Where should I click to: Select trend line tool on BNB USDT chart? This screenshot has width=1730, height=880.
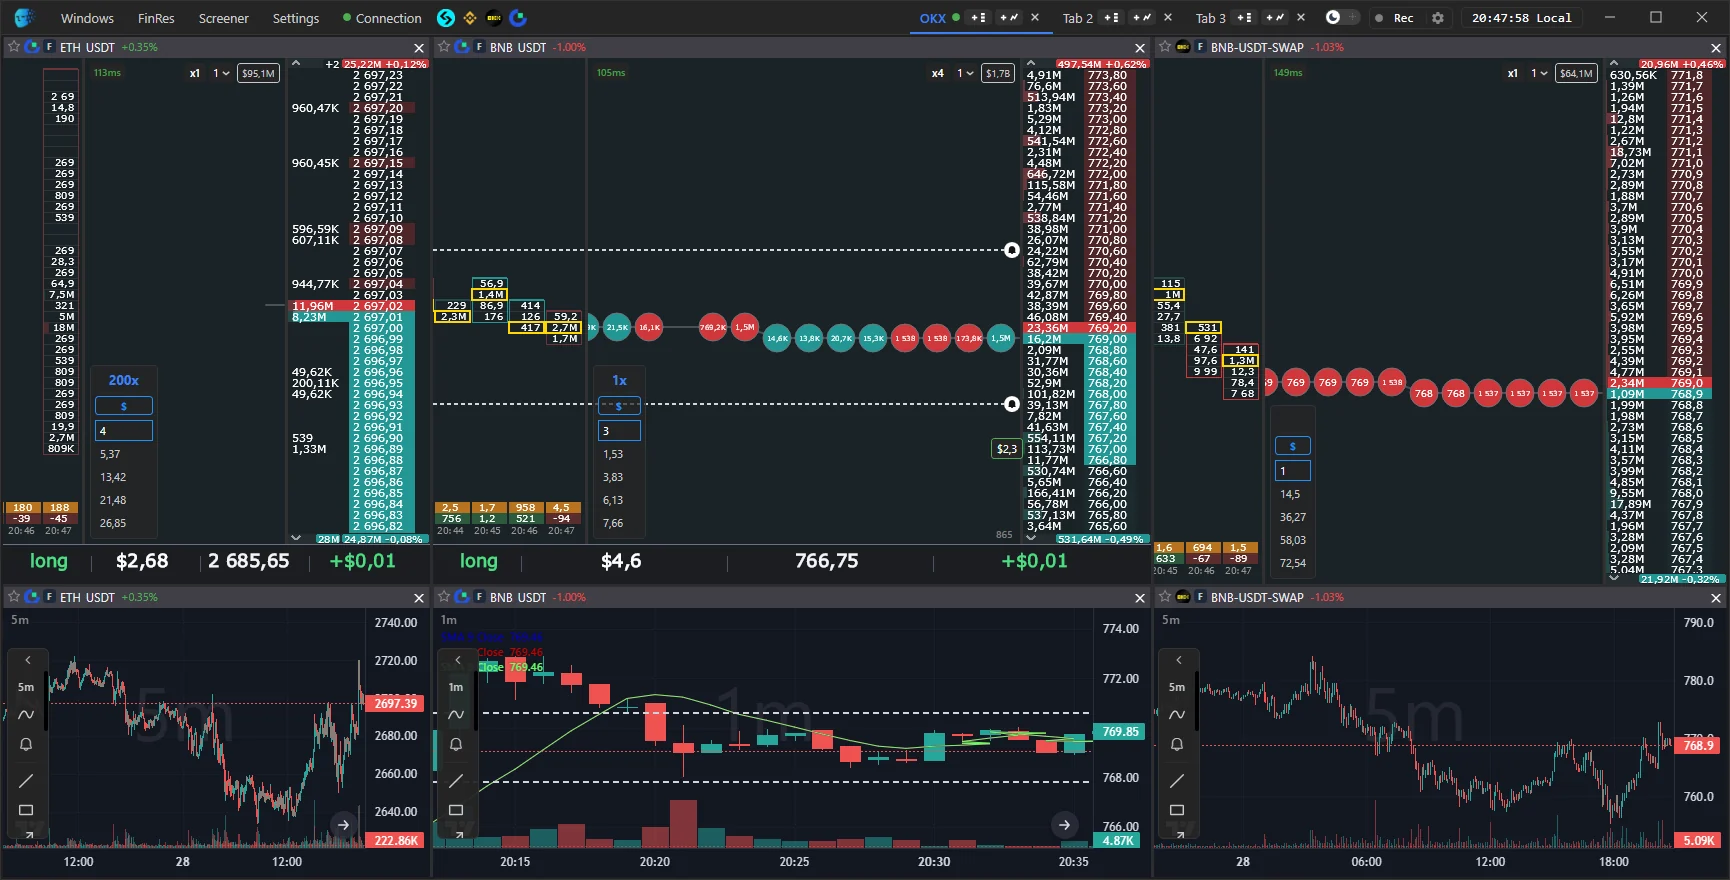[456, 780]
